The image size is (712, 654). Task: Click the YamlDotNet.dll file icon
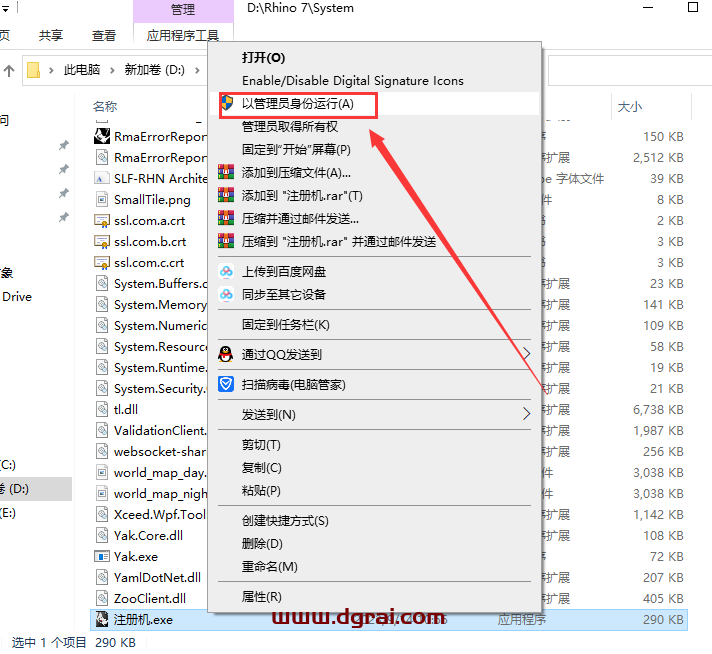pos(102,577)
